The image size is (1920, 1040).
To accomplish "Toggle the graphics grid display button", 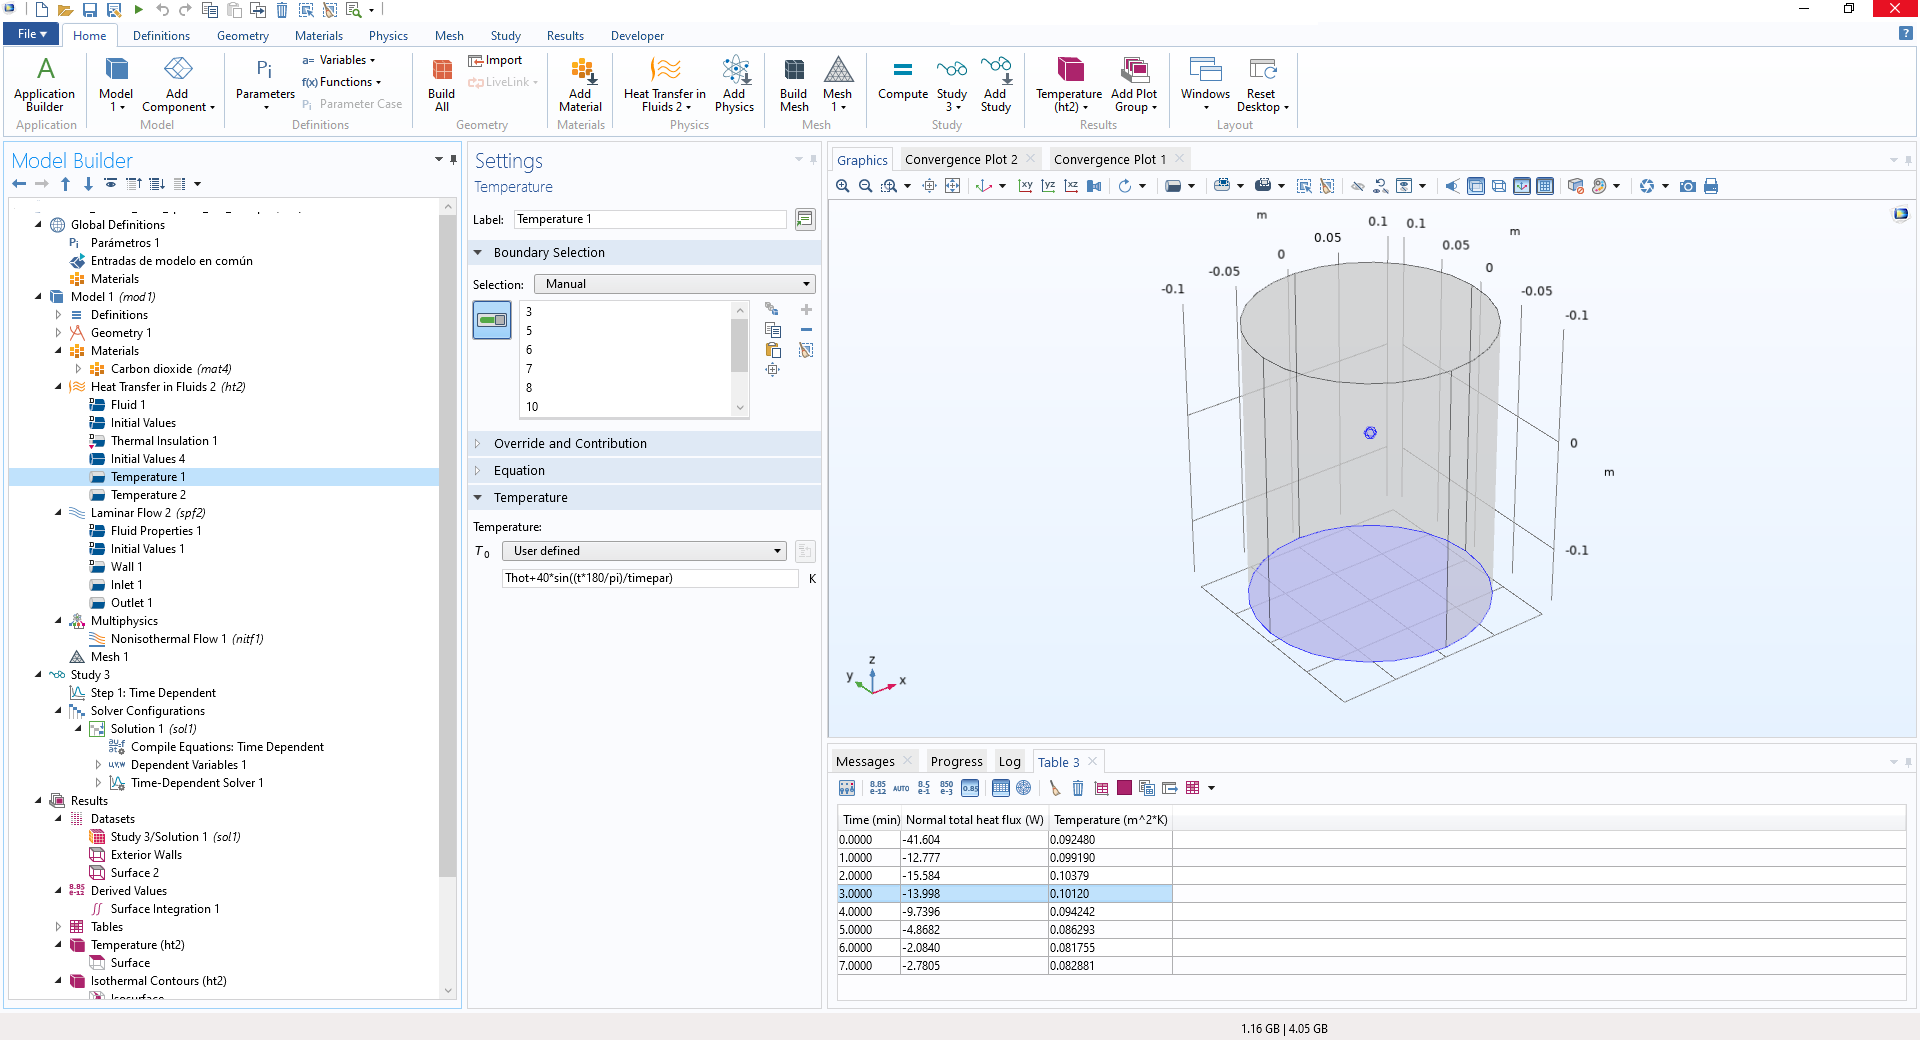I will coord(1544,186).
